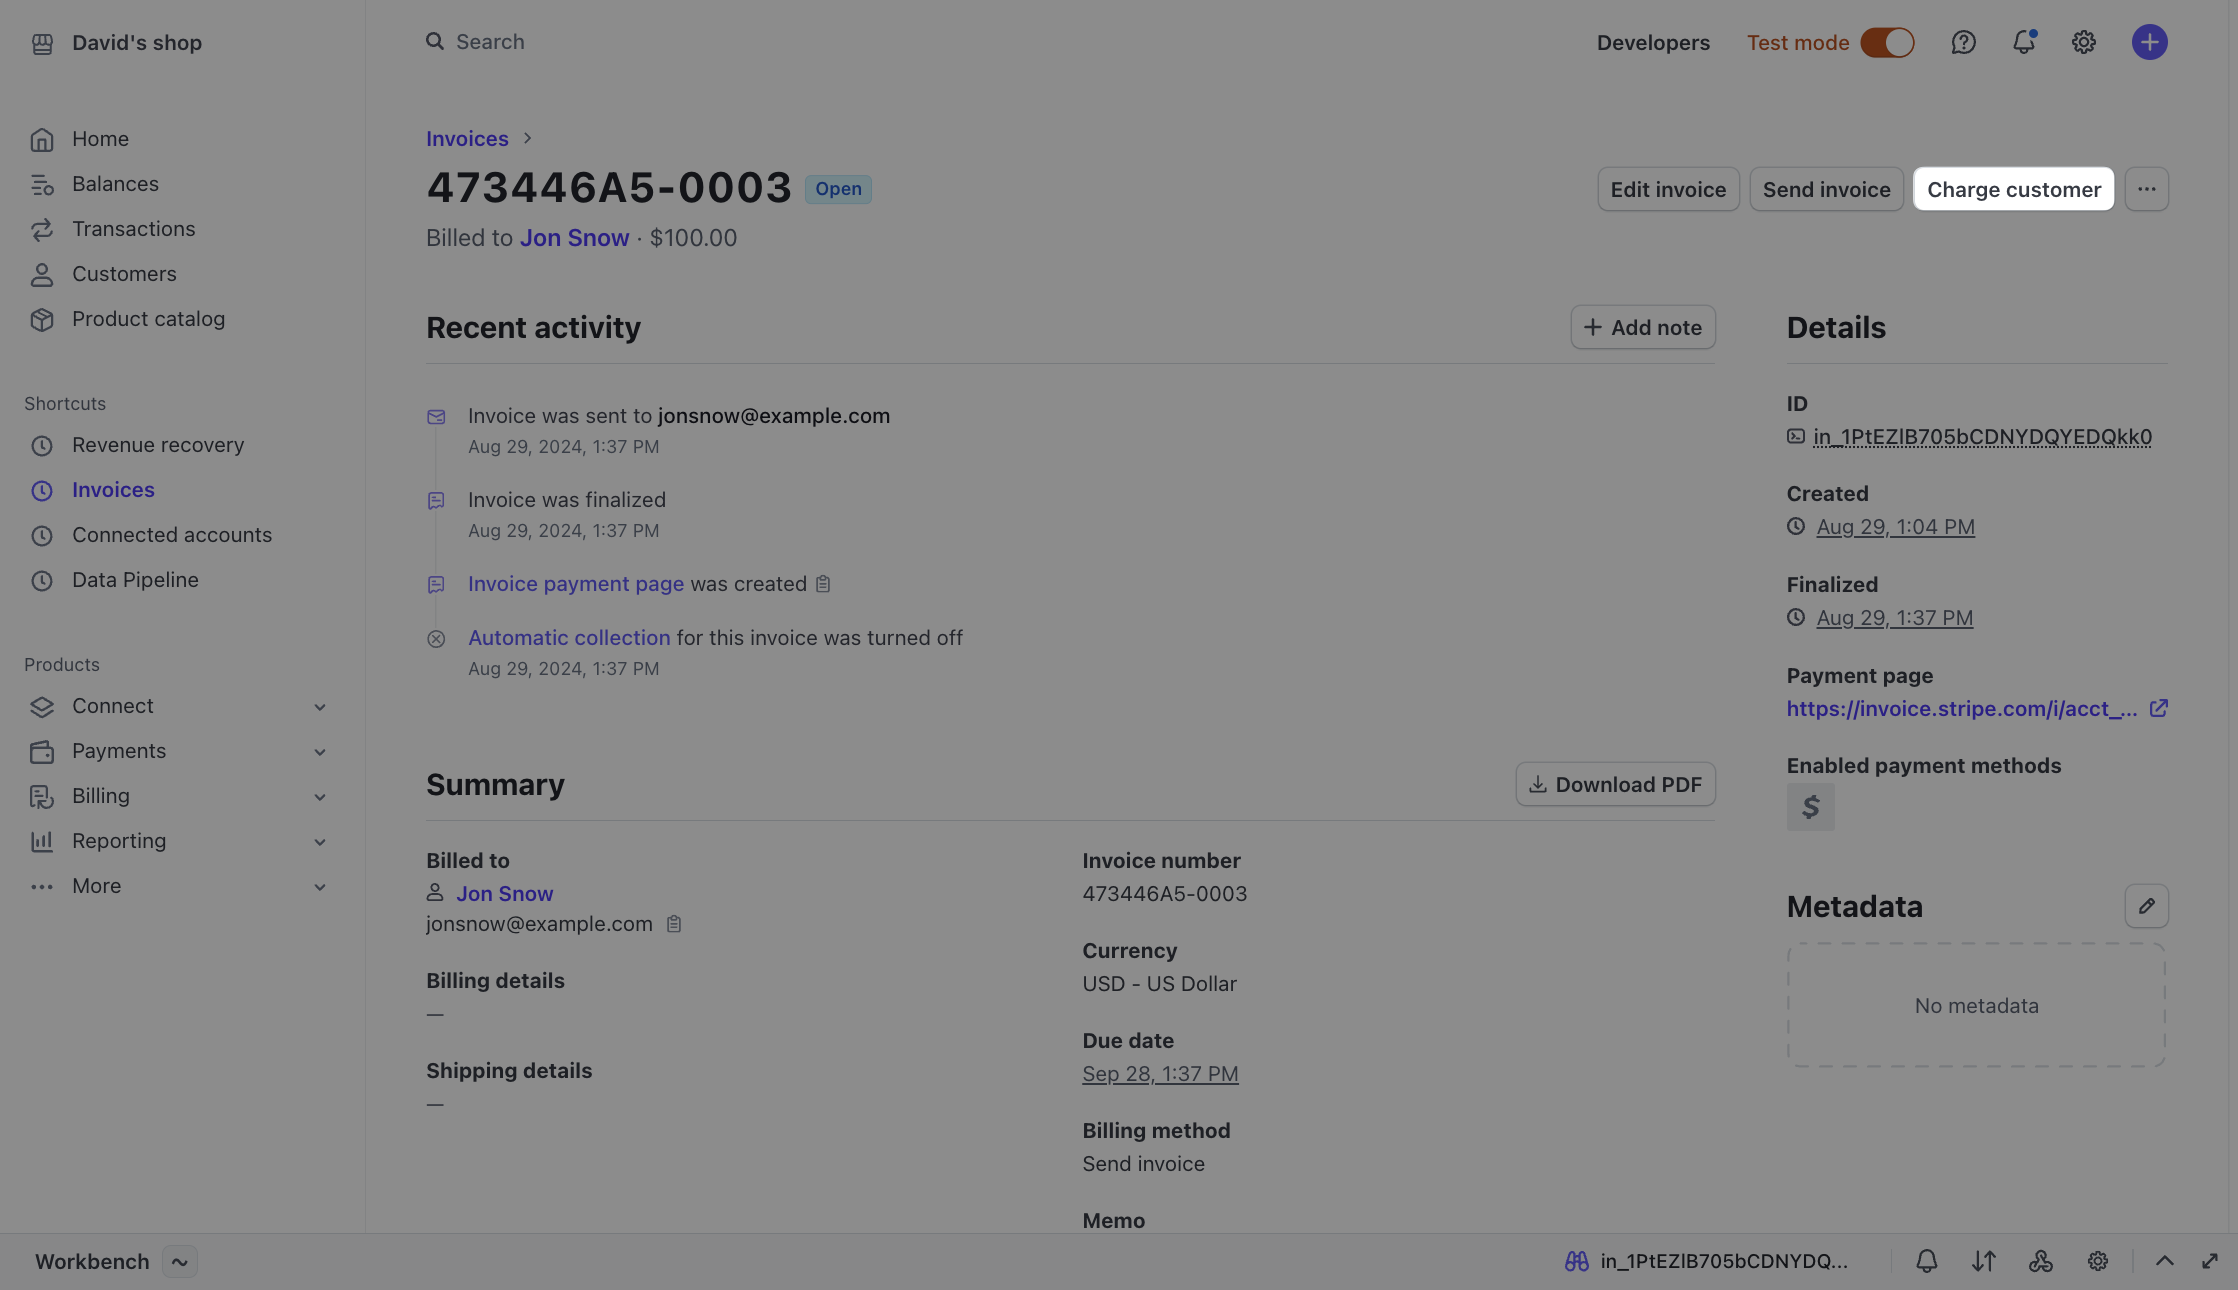Viewport: 2238px width, 1290px height.
Task: Open the three-dot overflow menu
Action: (2146, 189)
